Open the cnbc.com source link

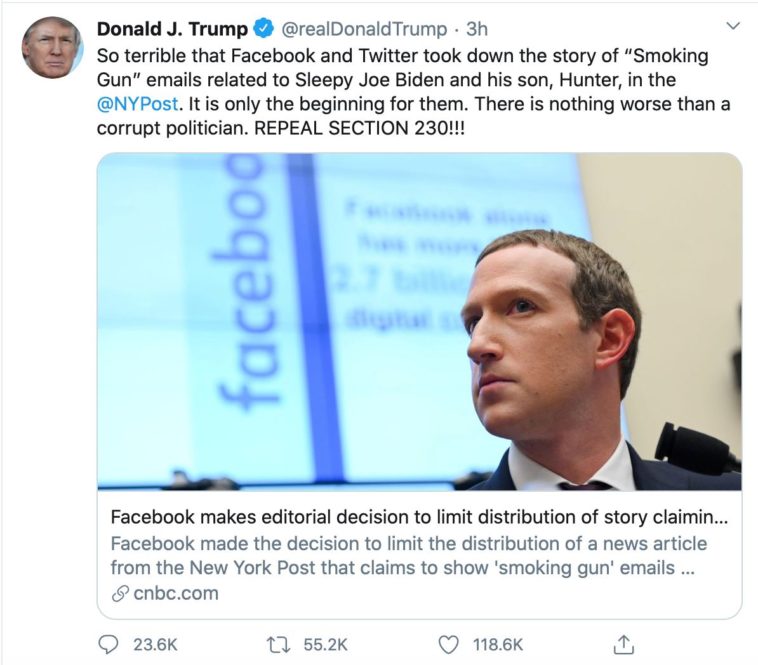click(175, 593)
